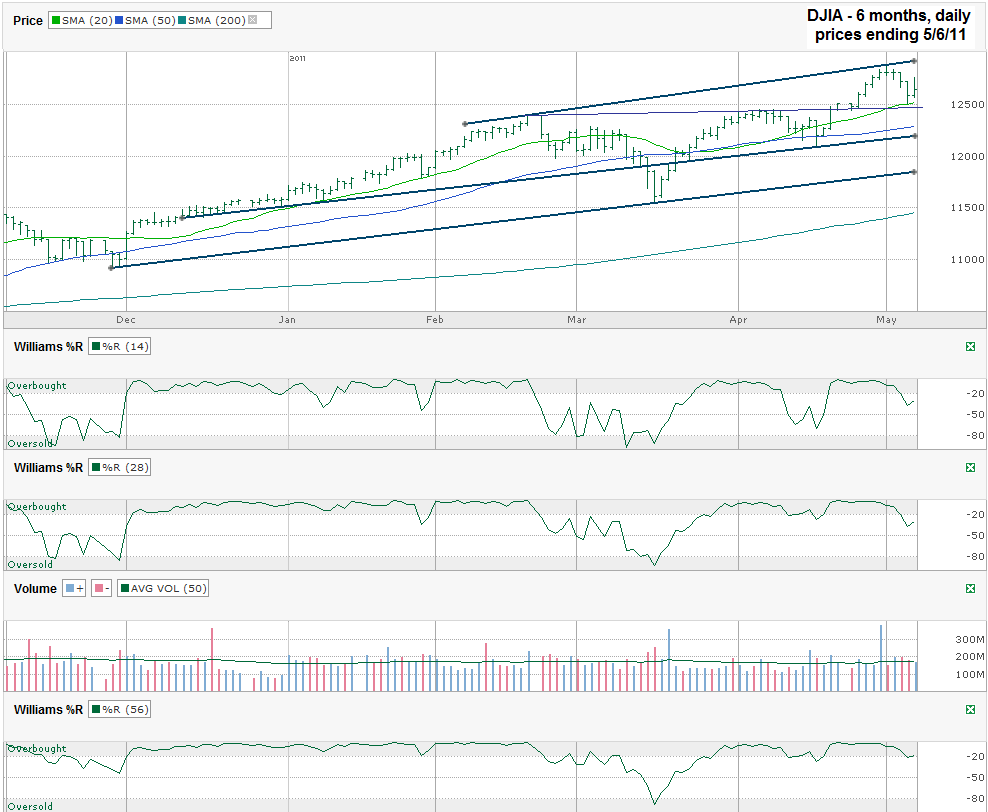Click the Feb label on the date axis
Viewport: 988px width, 812px height.
pos(435,319)
